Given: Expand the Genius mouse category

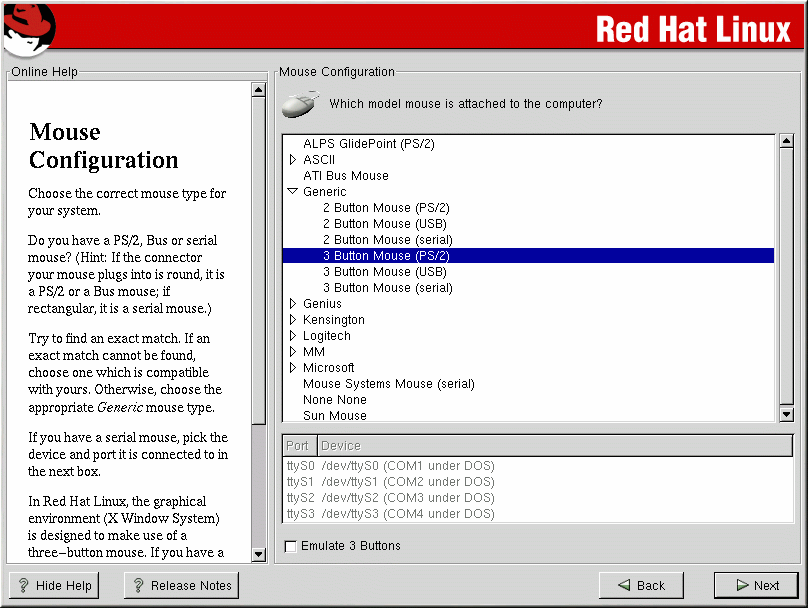Looking at the screenshot, I should point(293,304).
